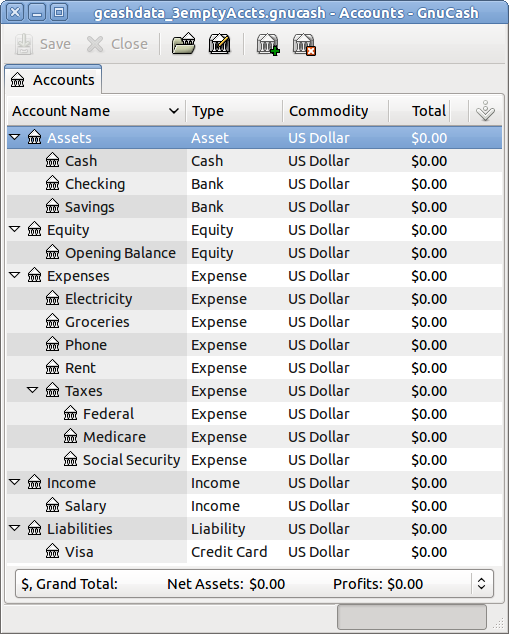Click the bank icon beside Federal
Image resolution: width=509 pixels, height=634 pixels.
point(70,414)
